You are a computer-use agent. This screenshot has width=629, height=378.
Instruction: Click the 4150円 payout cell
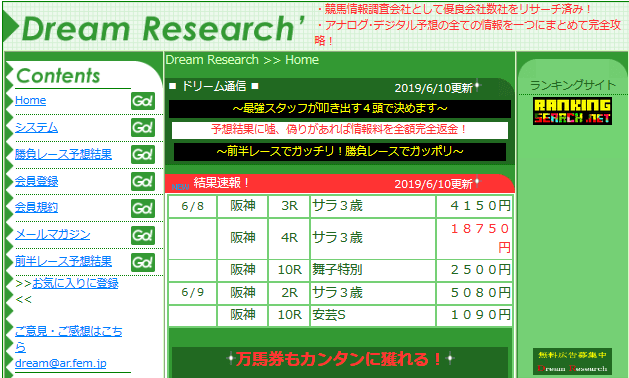(x=475, y=206)
